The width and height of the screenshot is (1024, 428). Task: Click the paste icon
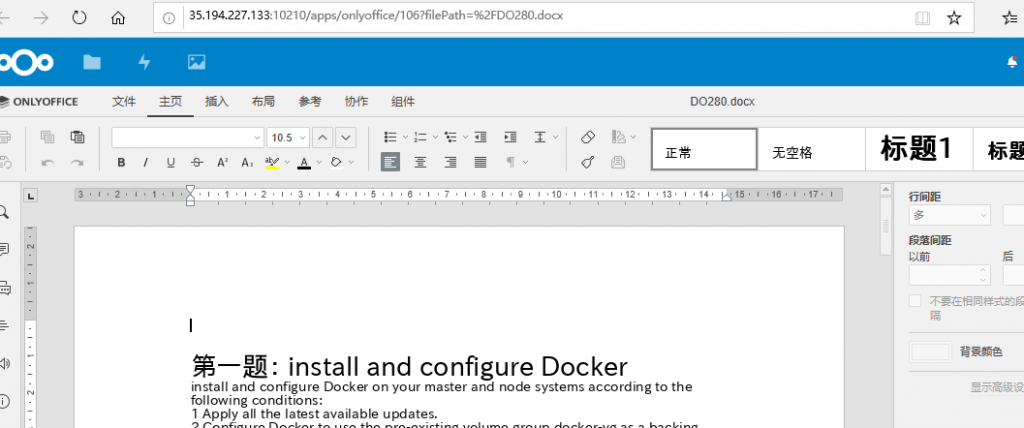coord(77,137)
